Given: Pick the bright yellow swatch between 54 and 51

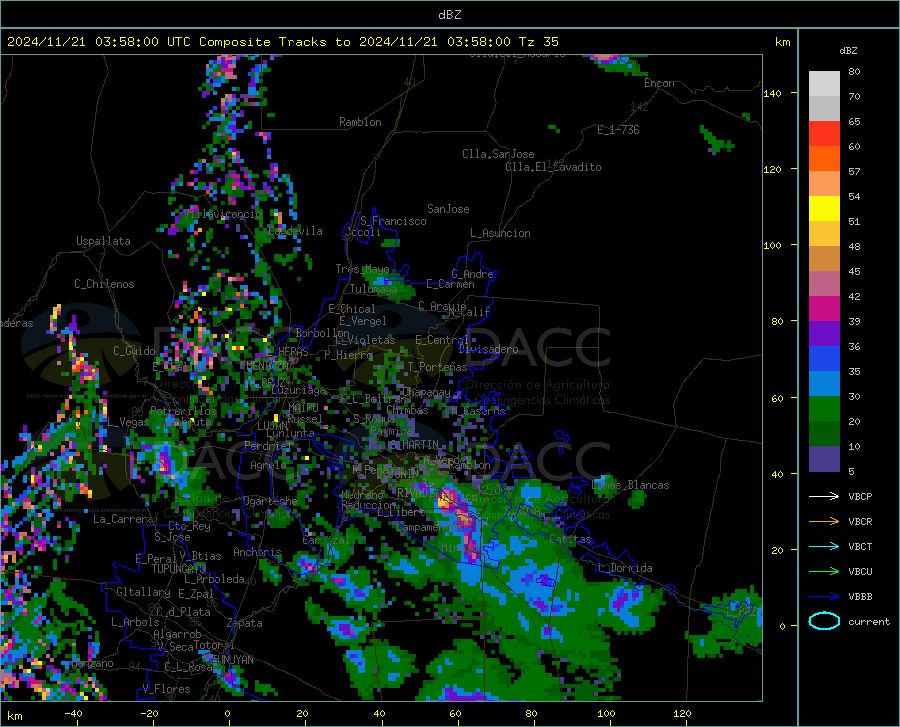Looking at the screenshot, I should point(824,209).
